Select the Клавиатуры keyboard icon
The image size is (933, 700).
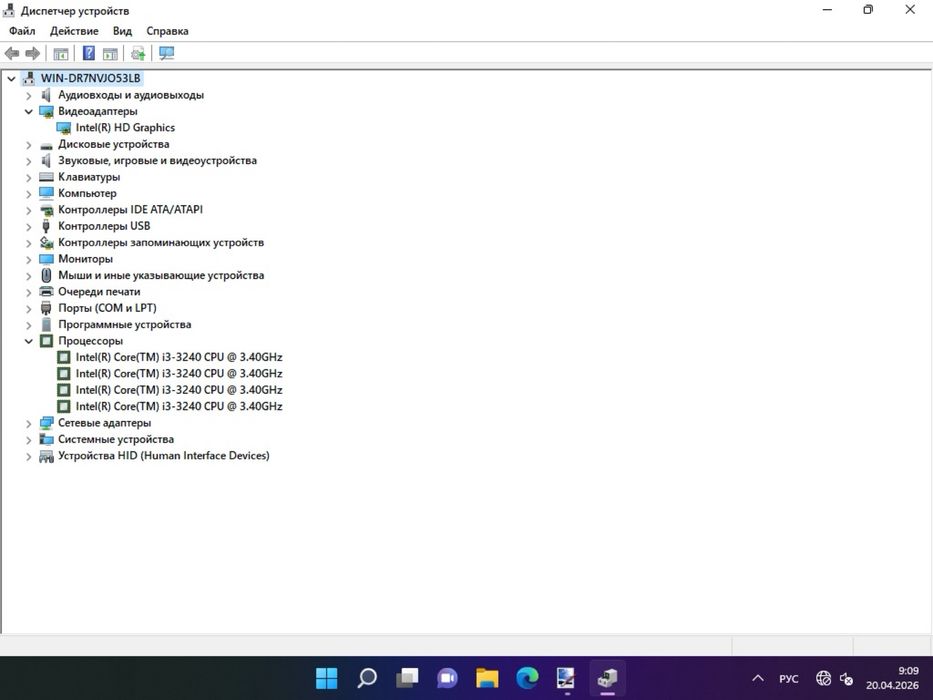click(46, 177)
